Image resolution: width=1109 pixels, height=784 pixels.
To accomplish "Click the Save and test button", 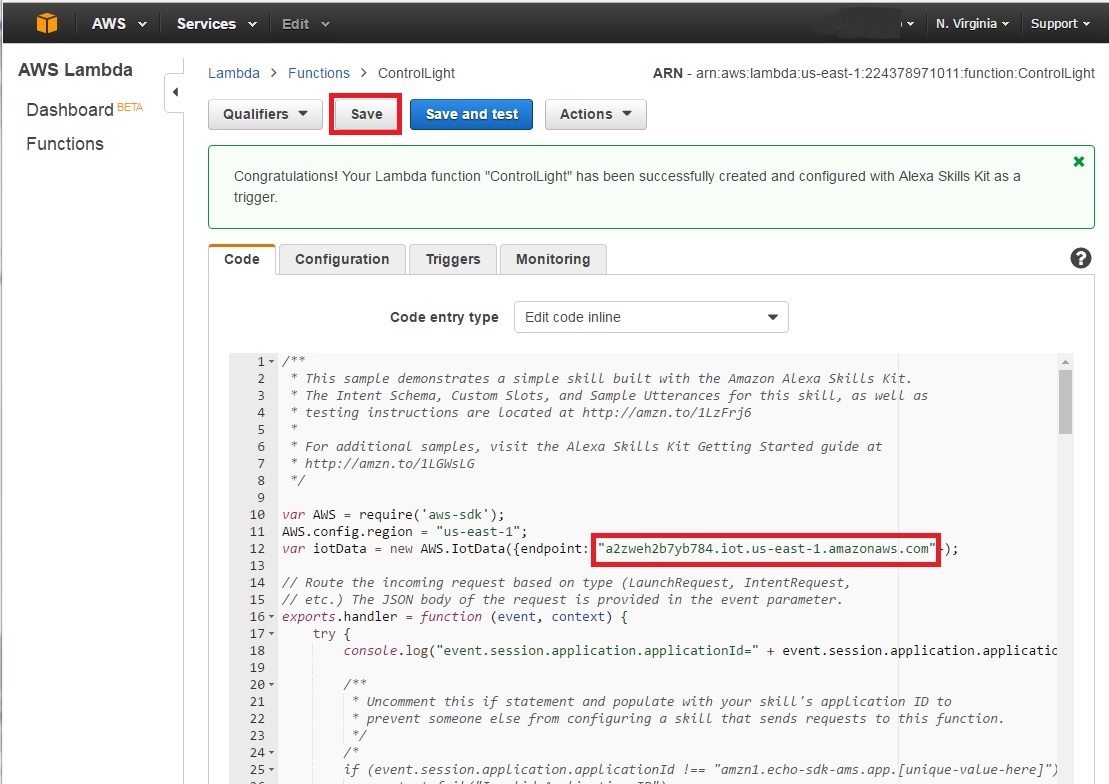I will (472, 114).
